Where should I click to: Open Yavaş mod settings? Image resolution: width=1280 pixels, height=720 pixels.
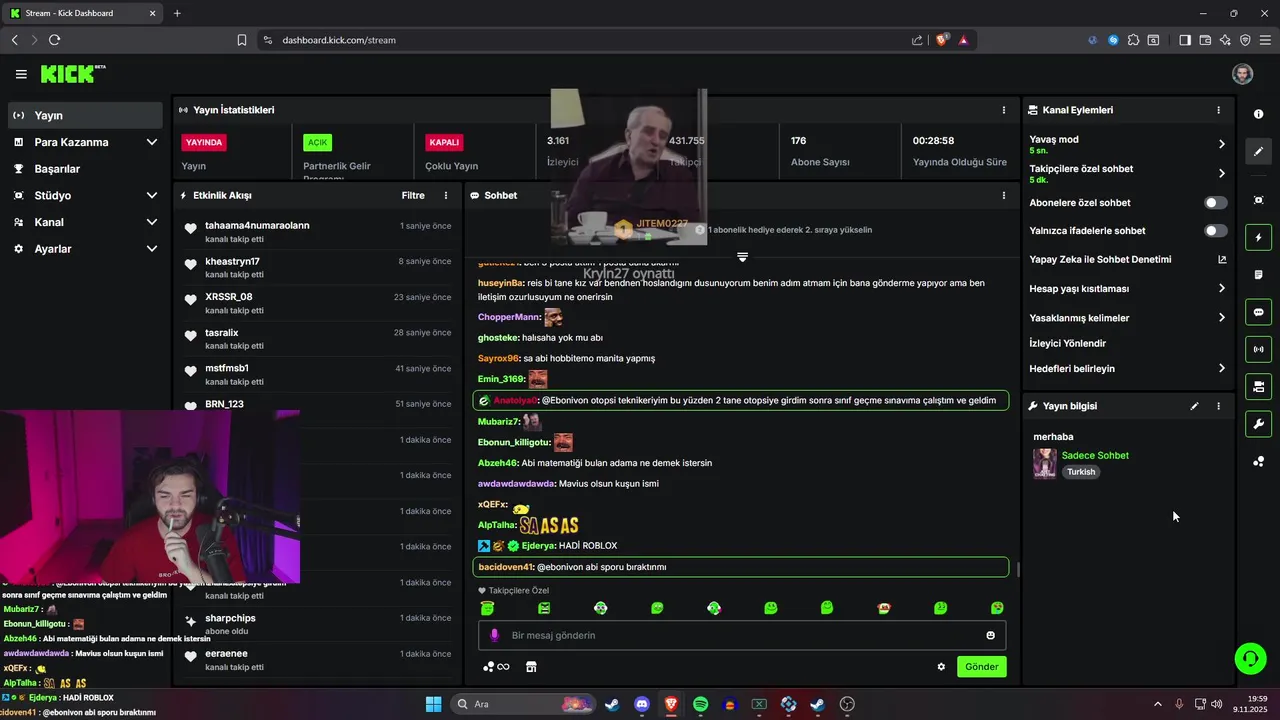point(1127,144)
